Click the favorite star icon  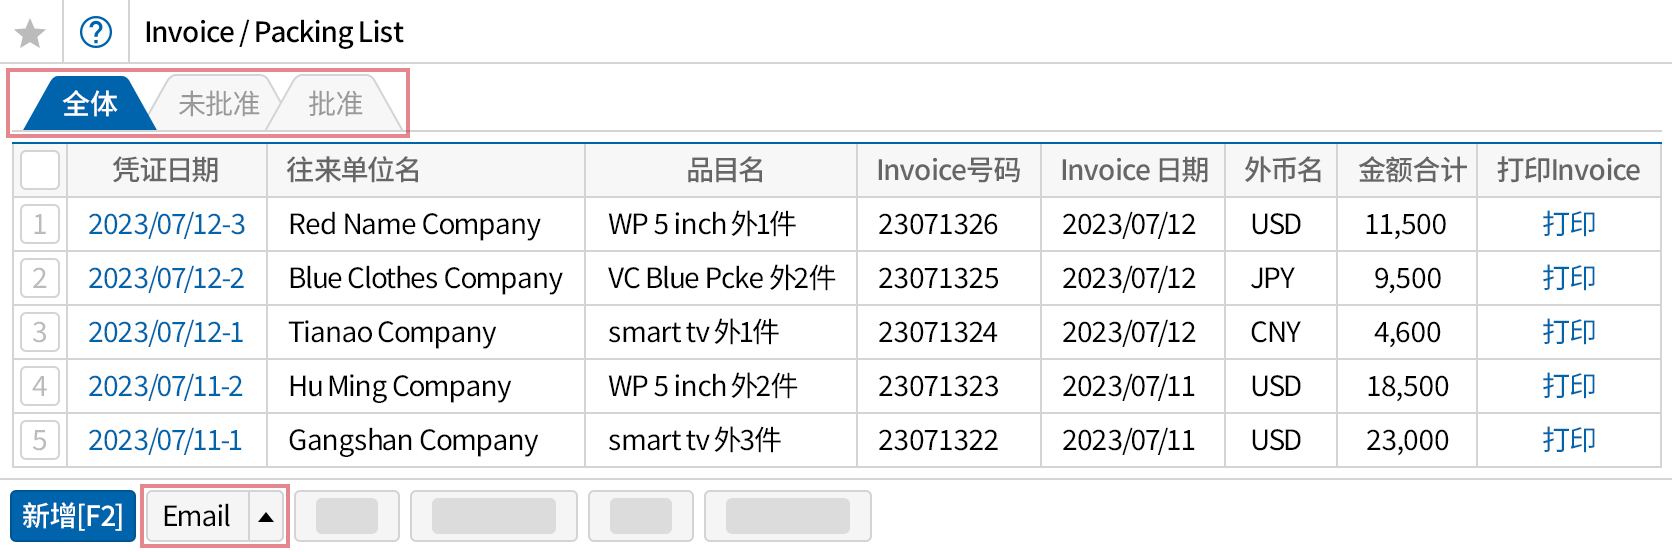pyautogui.click(x=30, y=33)
